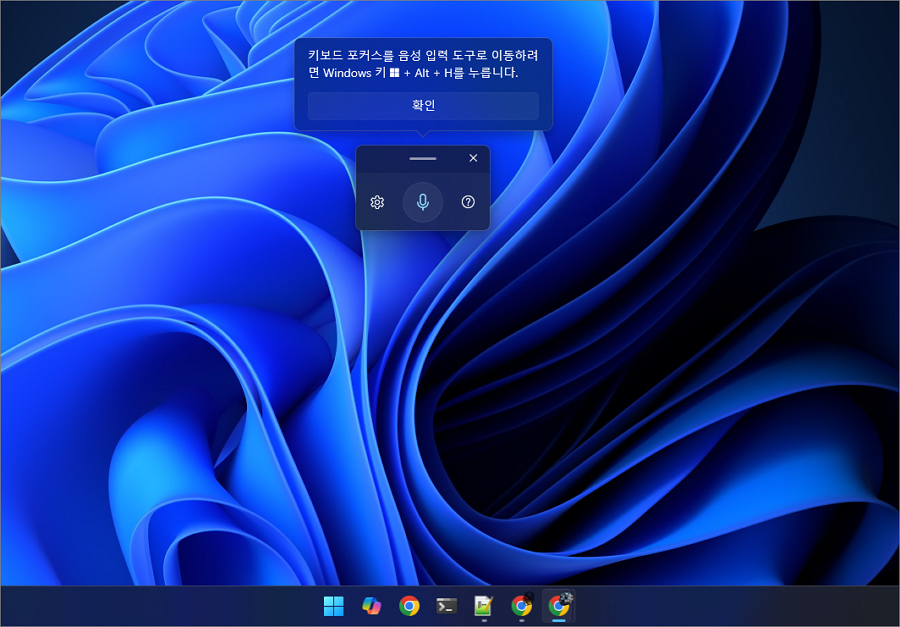Launch Copilot from the taskbar
The image size is (900, 627).
coord(371,606)
